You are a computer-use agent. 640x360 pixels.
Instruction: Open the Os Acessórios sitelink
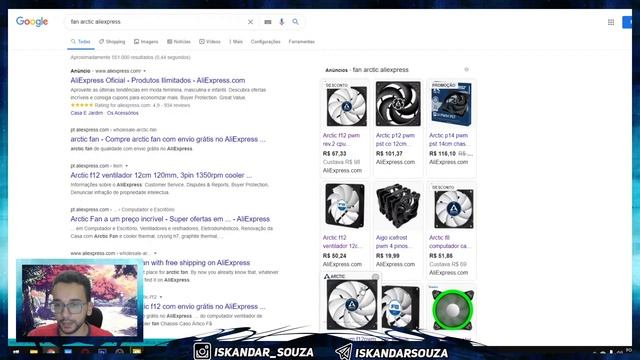[x=123, y=113]
